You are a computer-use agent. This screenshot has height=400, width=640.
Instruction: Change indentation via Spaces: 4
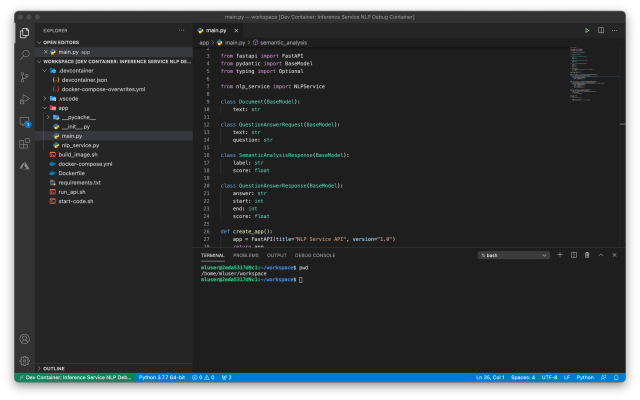523,378
